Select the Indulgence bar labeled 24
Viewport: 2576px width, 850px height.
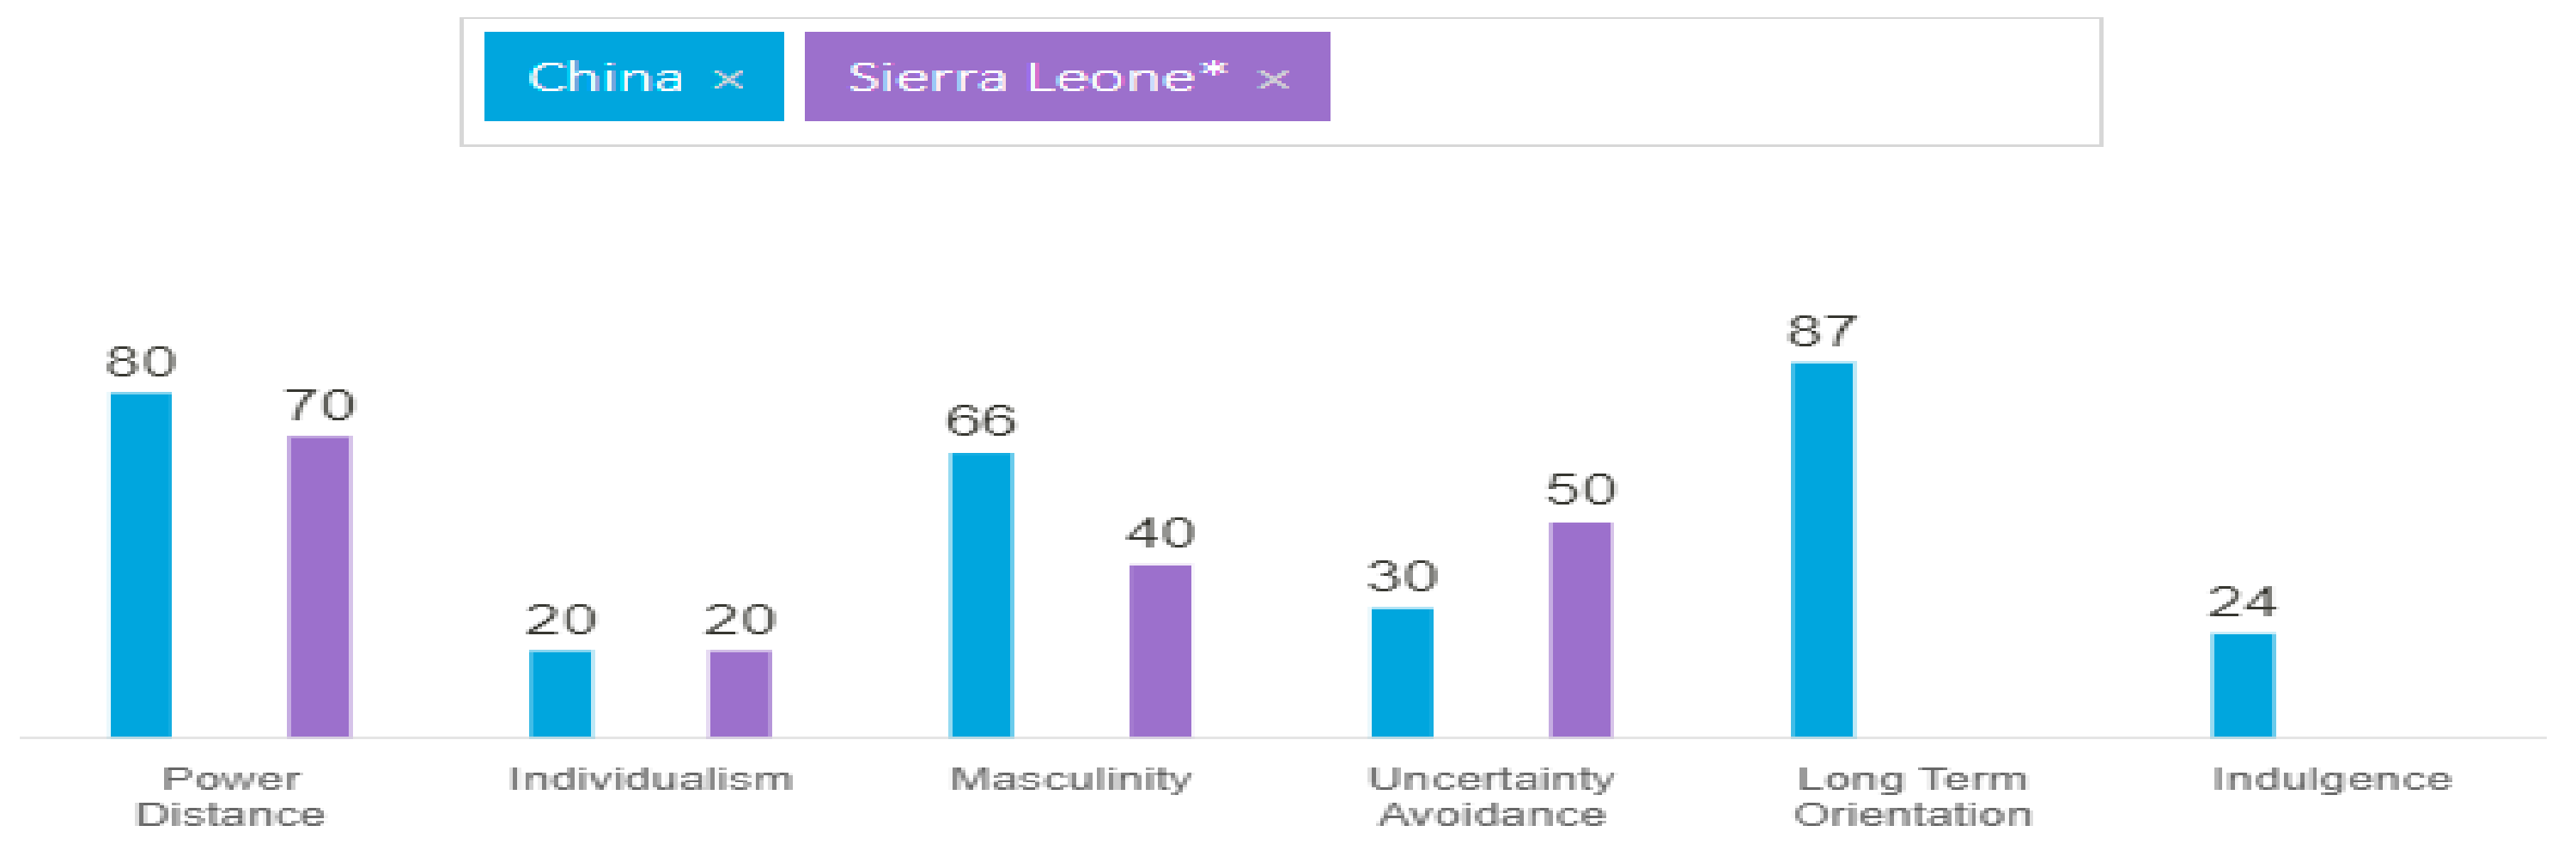click(x=2243, y=685)
